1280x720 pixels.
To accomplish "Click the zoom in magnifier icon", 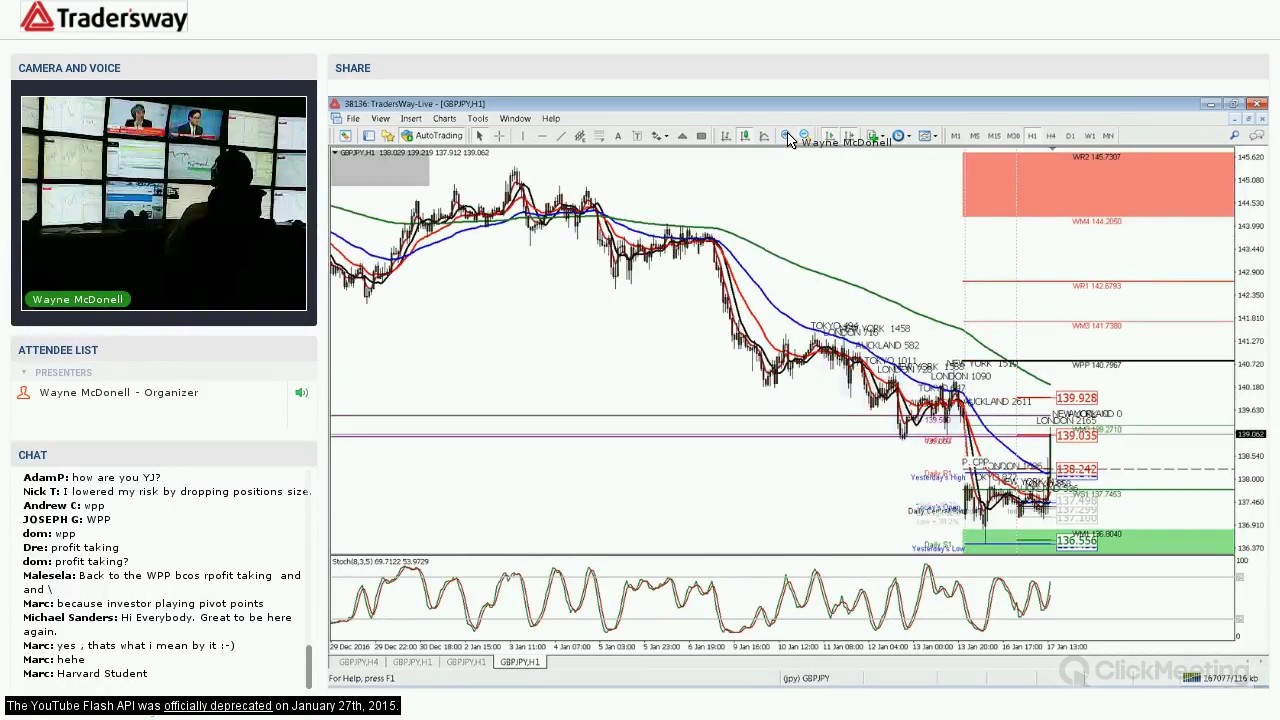I will [785, 135].
